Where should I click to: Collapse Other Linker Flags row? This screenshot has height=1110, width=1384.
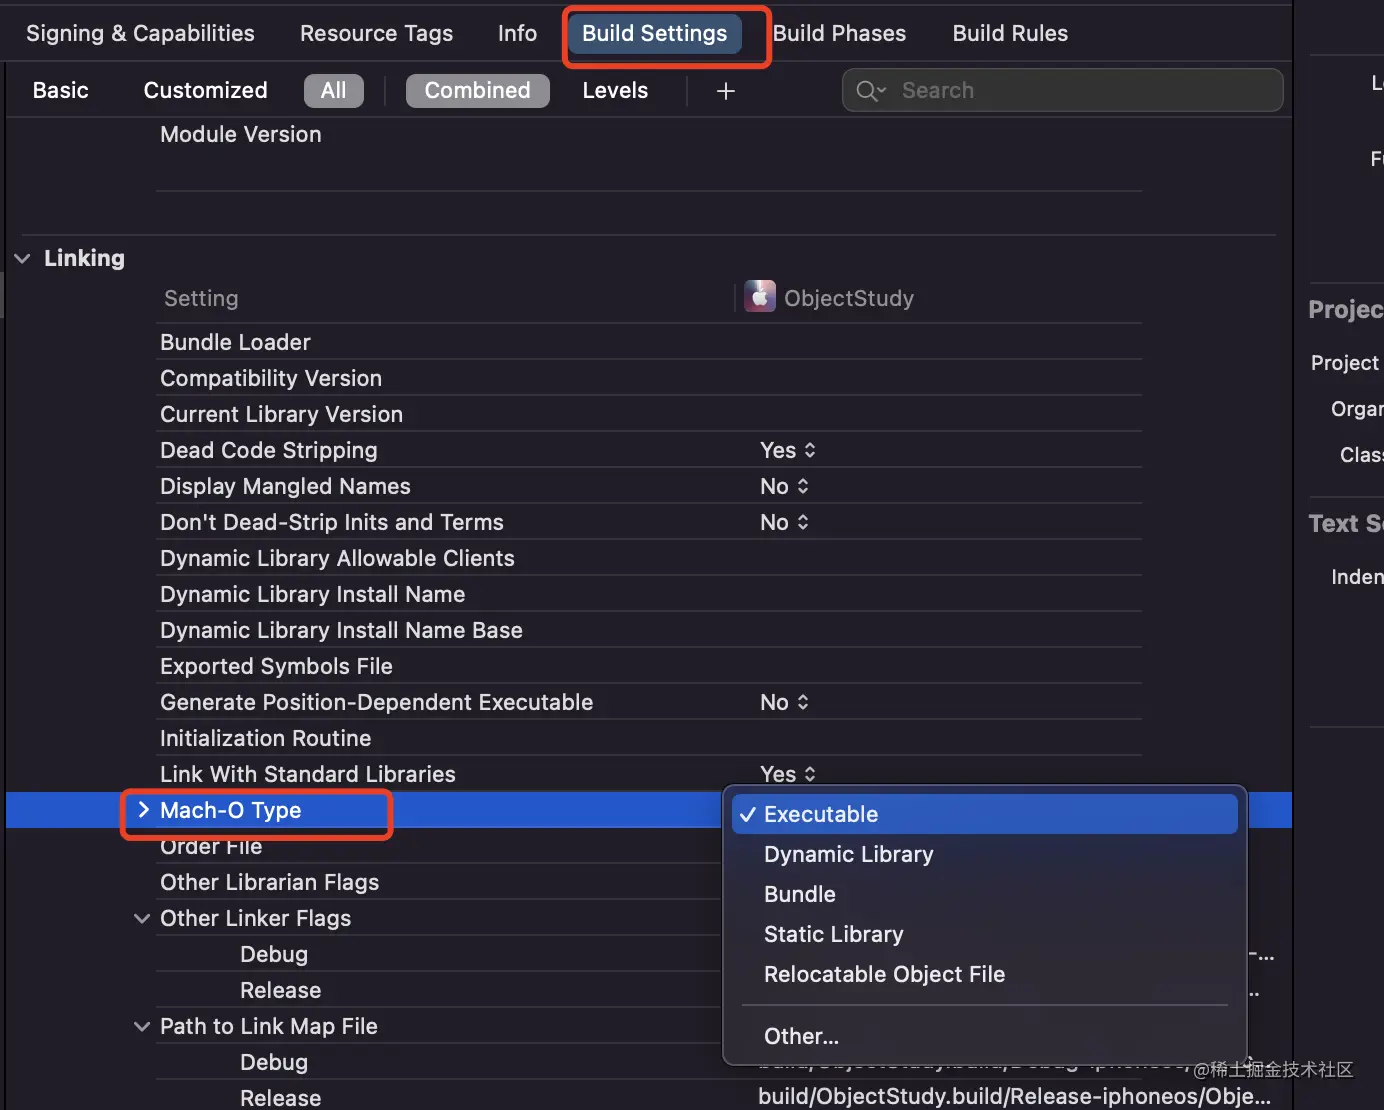tap(142, 918)
